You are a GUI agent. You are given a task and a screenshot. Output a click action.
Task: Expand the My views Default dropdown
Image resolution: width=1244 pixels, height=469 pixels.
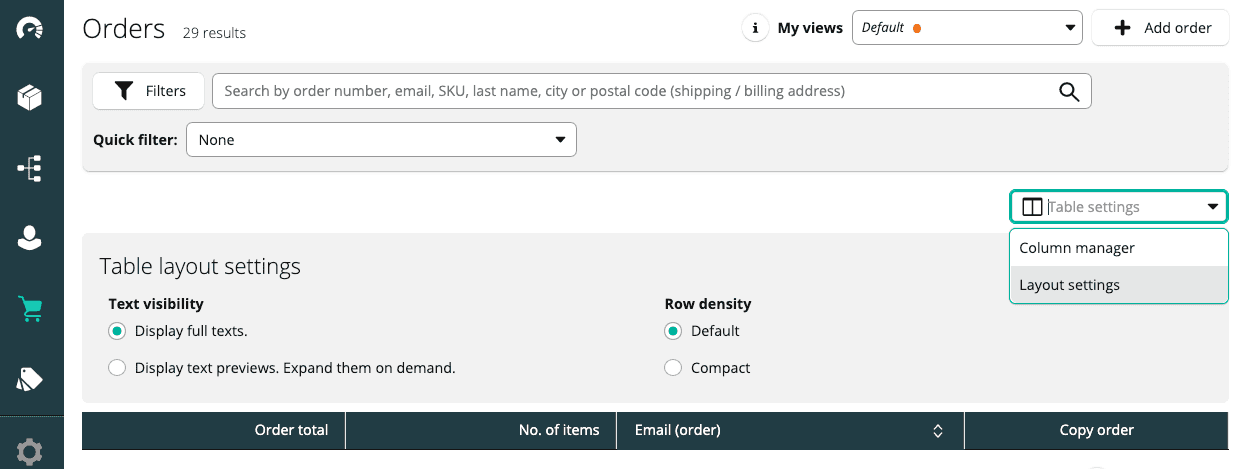[966, 28]
